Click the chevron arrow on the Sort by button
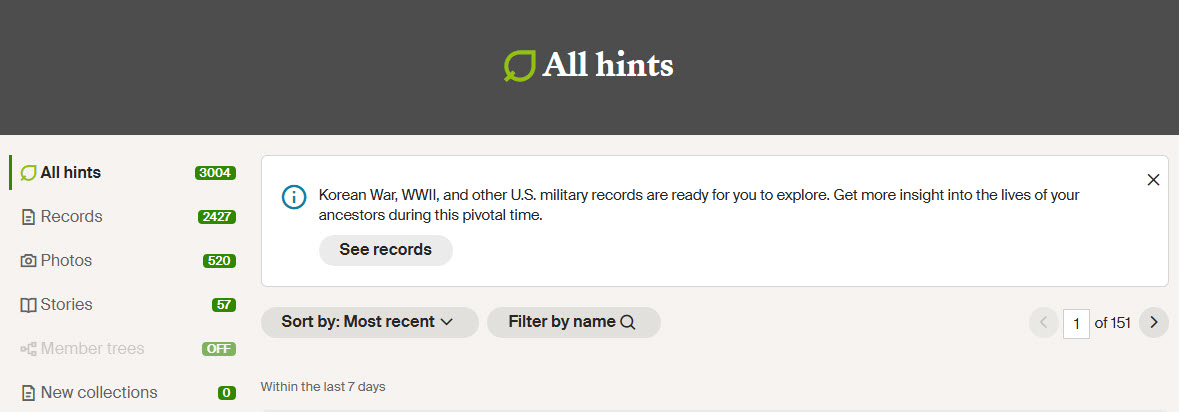The image size is (1179, 412). 447,322
